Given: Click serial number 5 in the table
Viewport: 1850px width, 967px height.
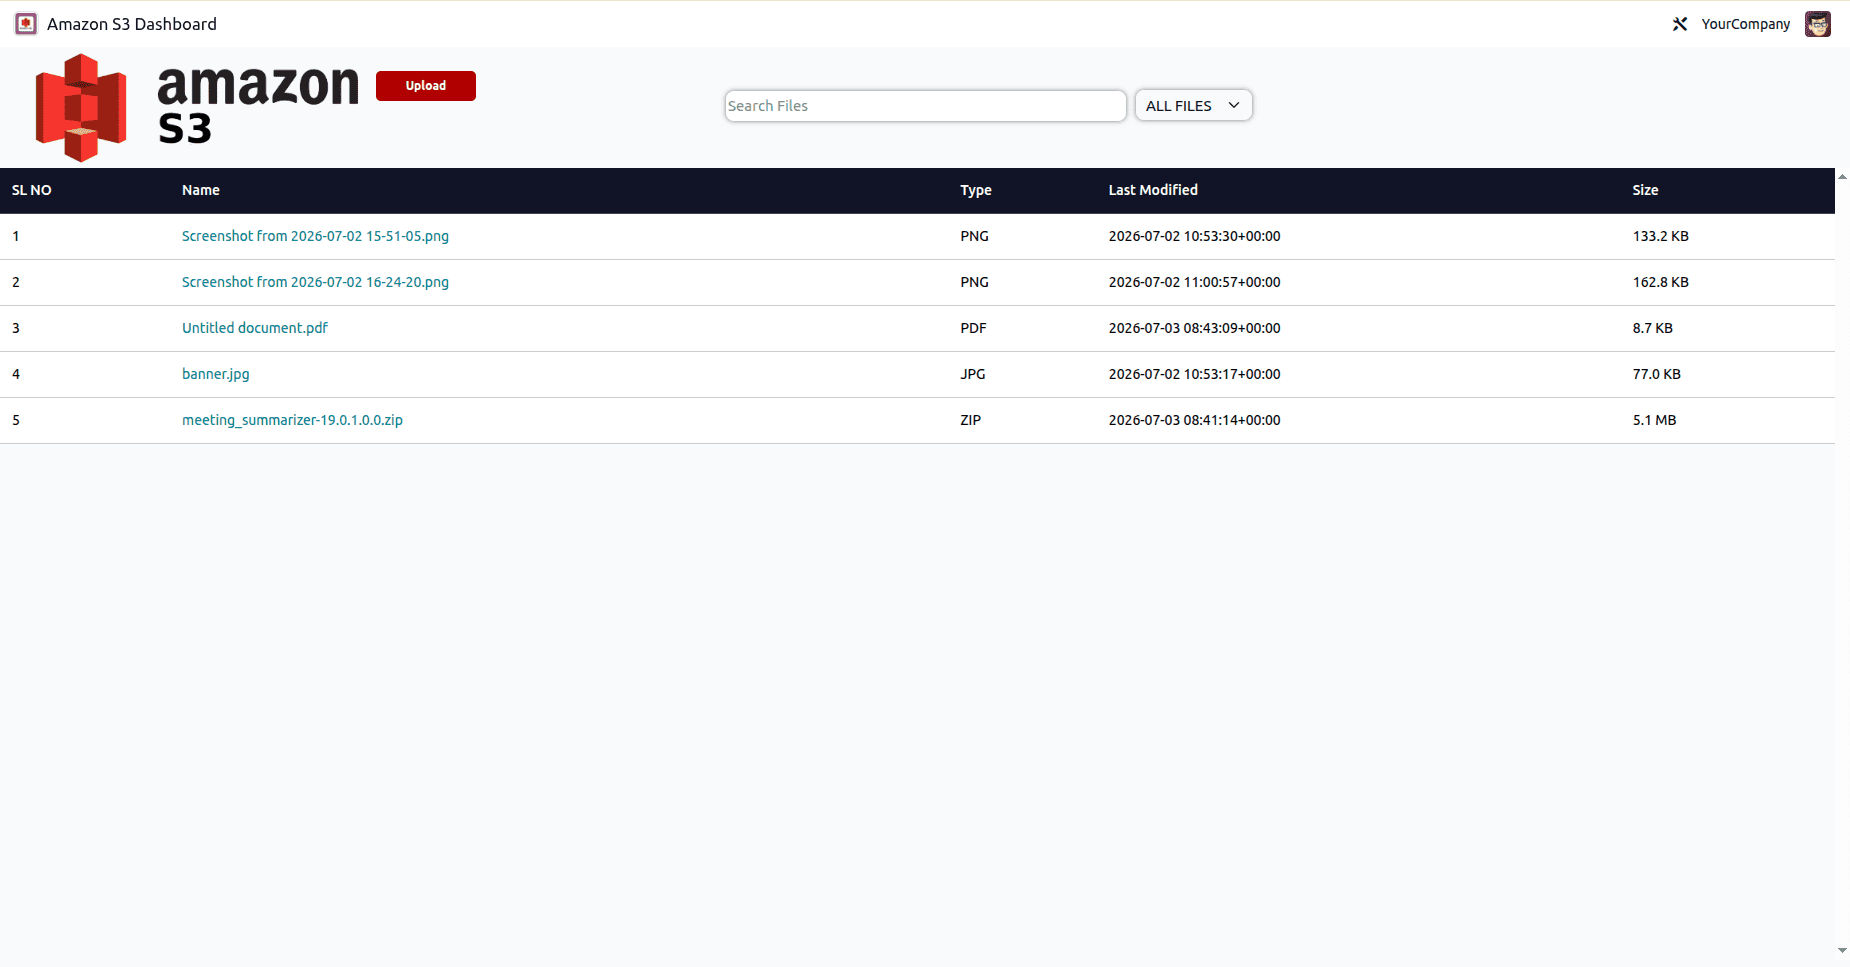Looking at the screenshot, I should (16, 420).
